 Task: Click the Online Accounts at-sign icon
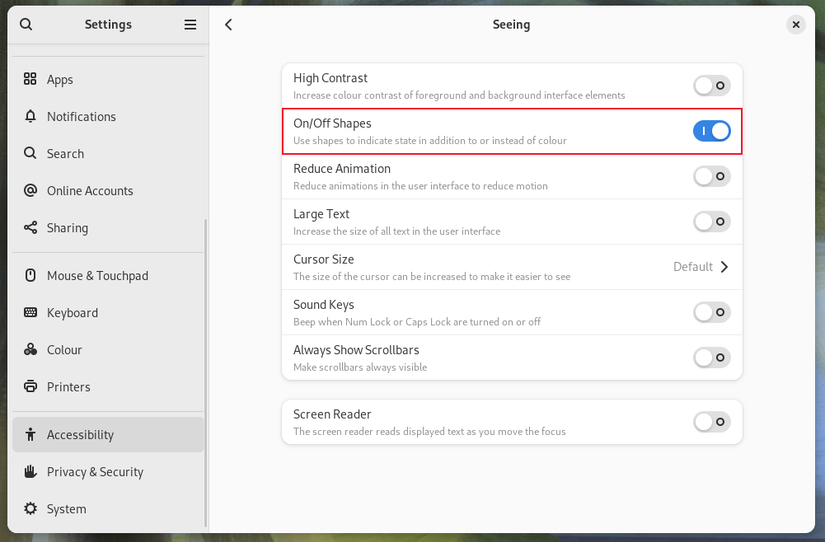tap(31, 190)
